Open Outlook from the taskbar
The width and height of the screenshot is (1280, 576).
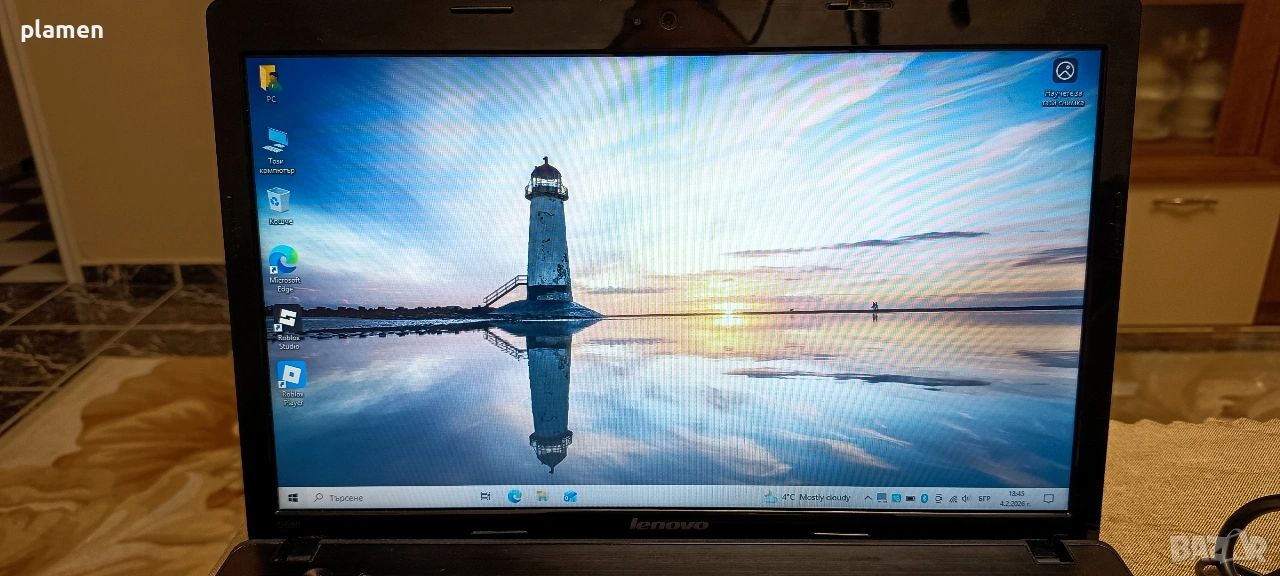click(x=569, y=496)
